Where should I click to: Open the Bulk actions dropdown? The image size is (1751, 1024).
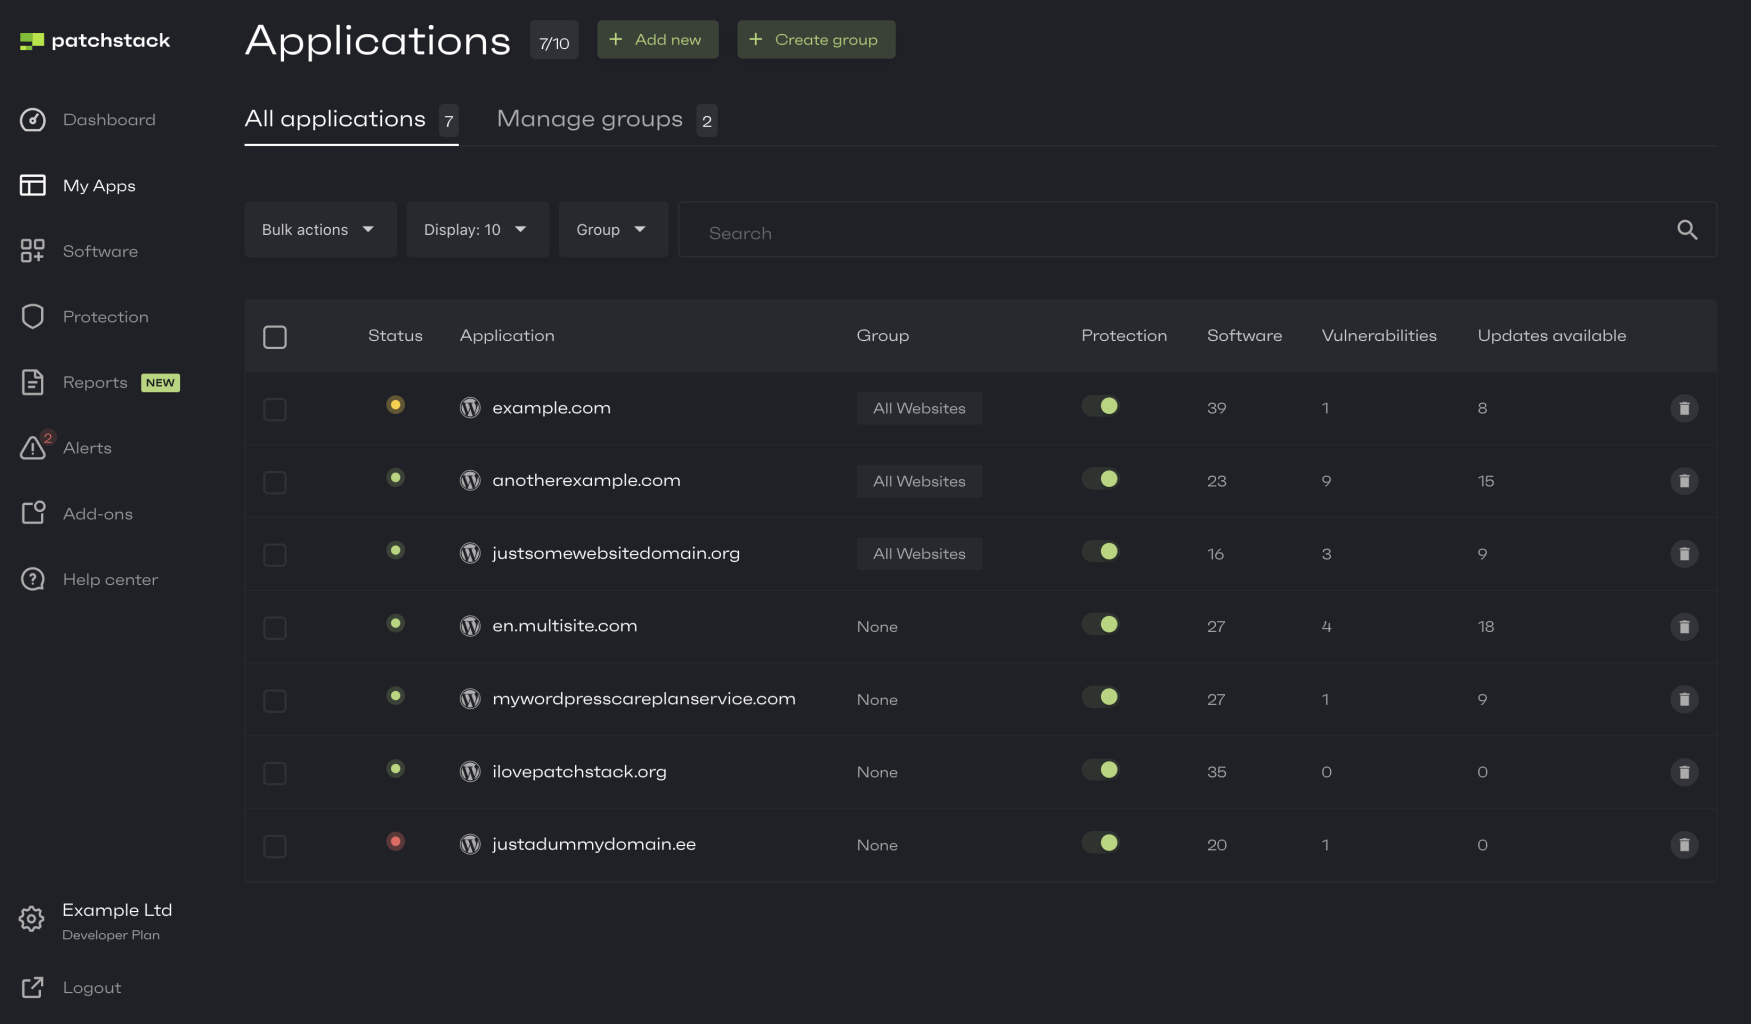[319, 230]
